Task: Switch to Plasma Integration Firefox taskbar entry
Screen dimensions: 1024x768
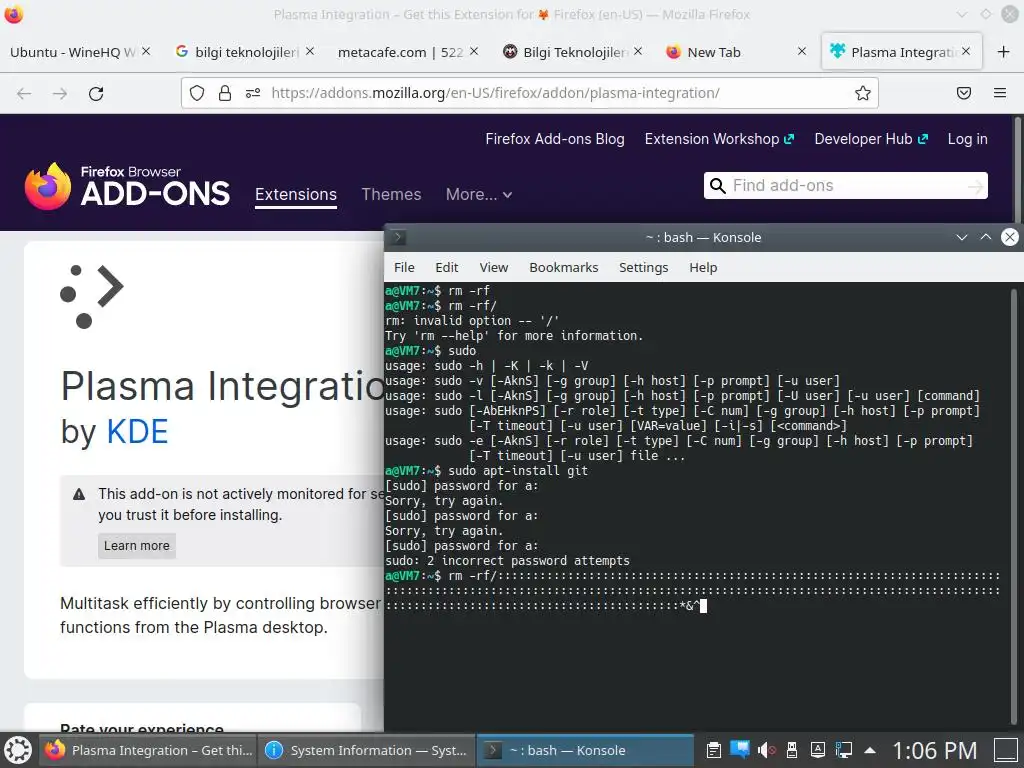Action: coord(149,750)
